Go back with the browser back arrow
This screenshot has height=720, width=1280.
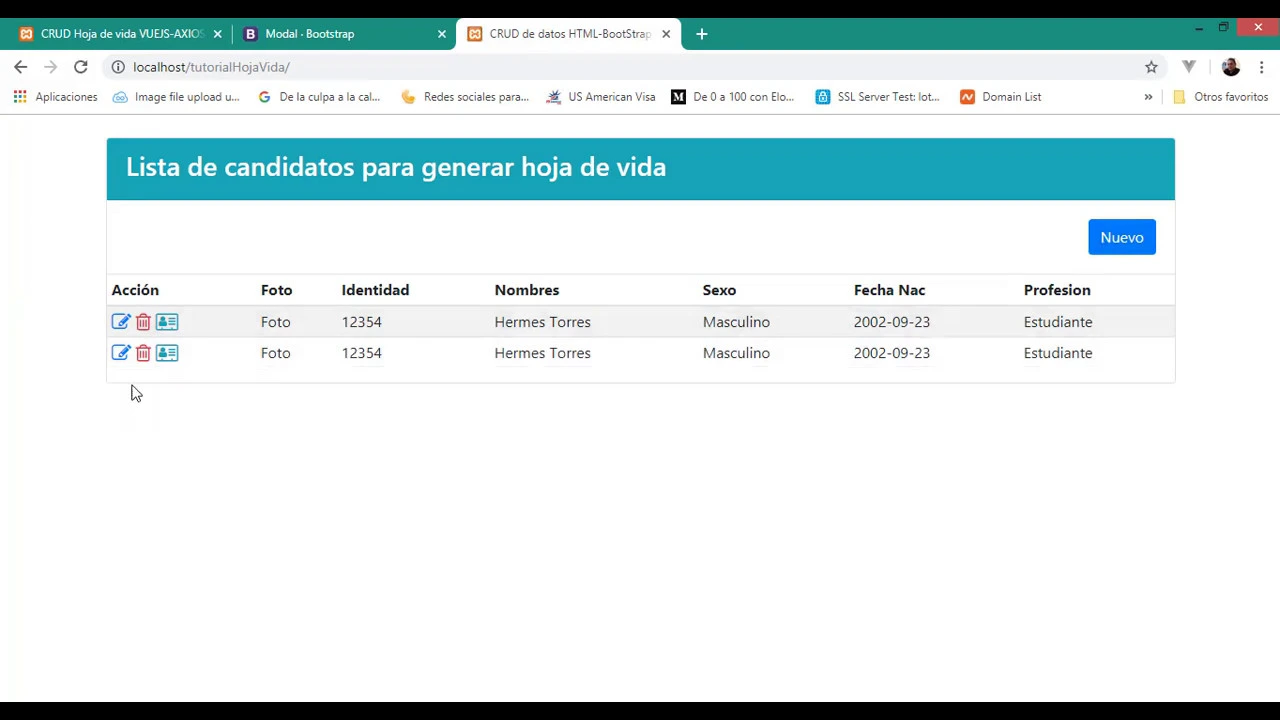click(21, 67)
